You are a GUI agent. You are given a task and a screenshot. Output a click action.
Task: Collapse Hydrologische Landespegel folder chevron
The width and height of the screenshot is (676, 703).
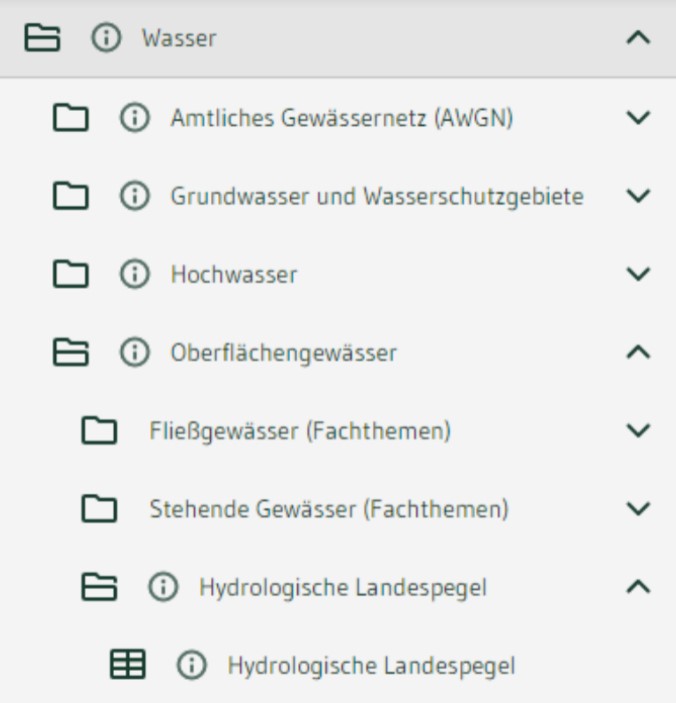637,587
